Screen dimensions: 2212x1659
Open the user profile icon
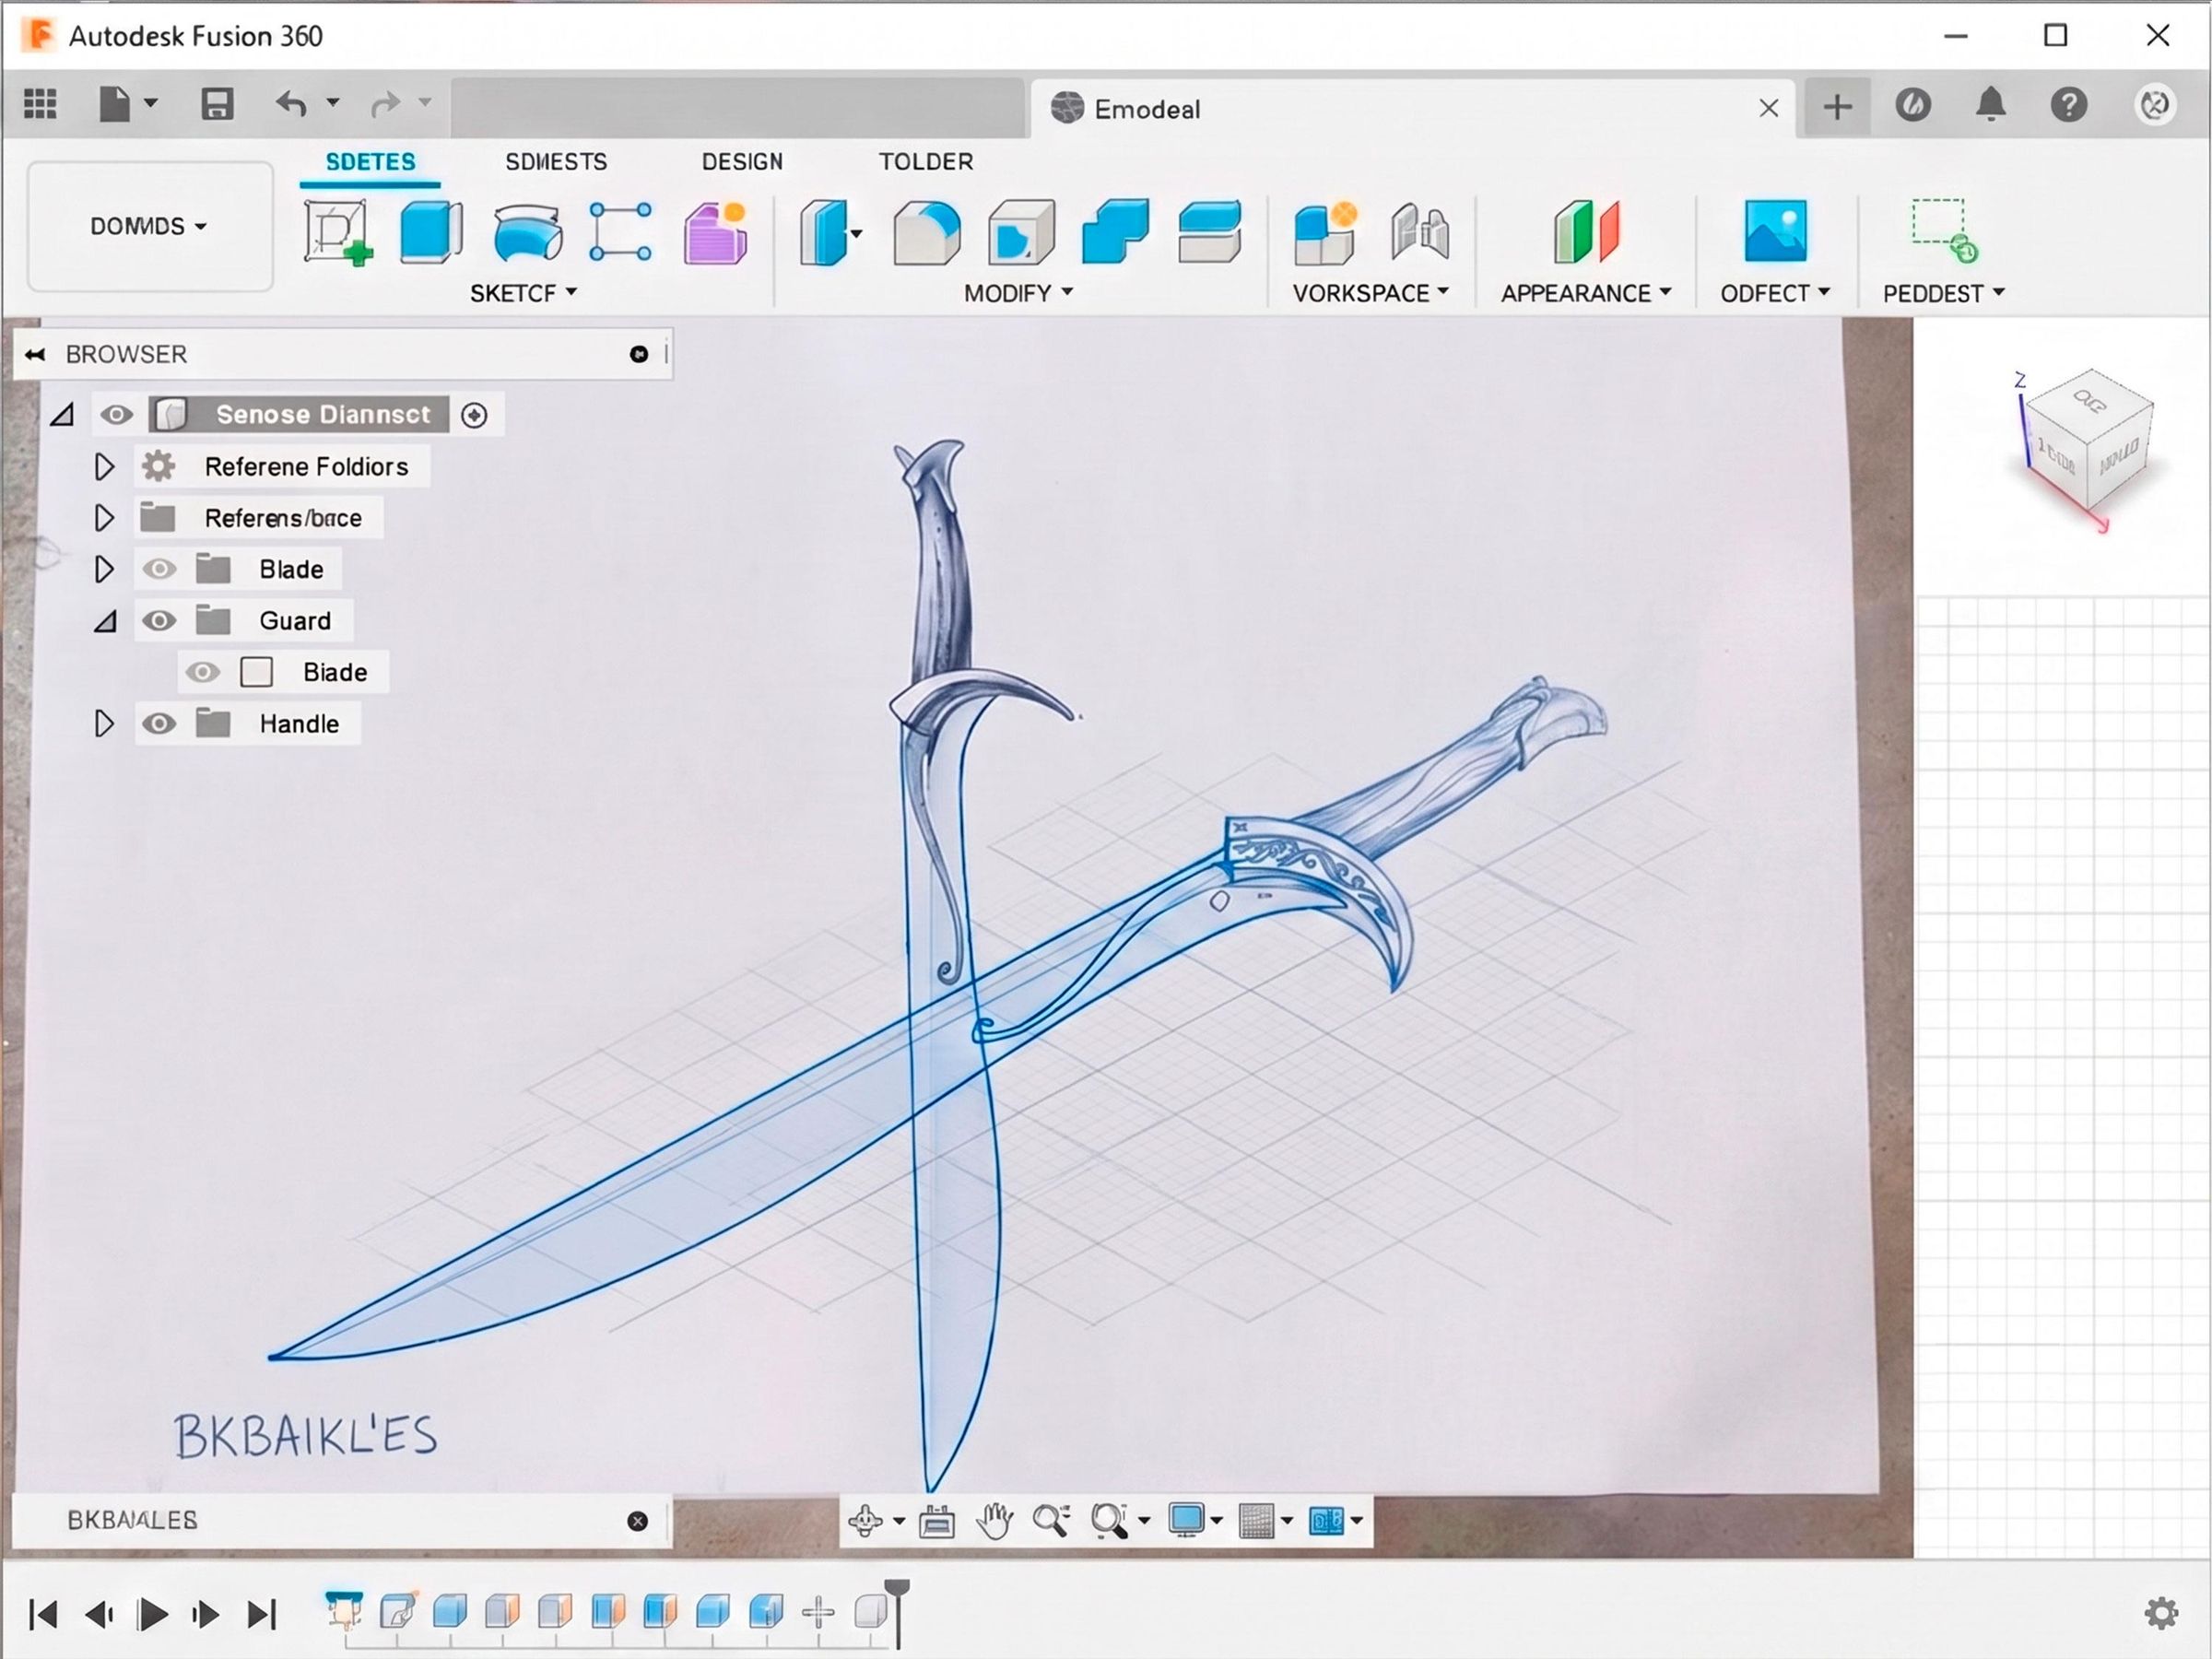tap(2155, 105)
